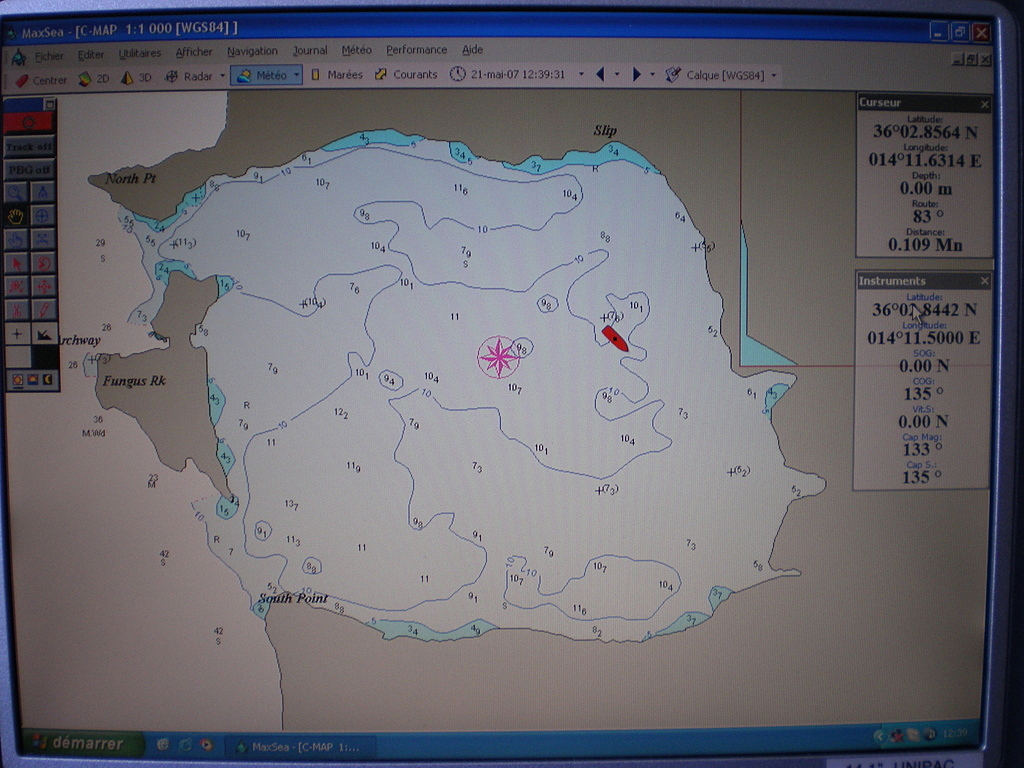Viewport: 1024px width, 768px height.
Task: Select the red skull danger-mark tool
Action: [16, 287]
